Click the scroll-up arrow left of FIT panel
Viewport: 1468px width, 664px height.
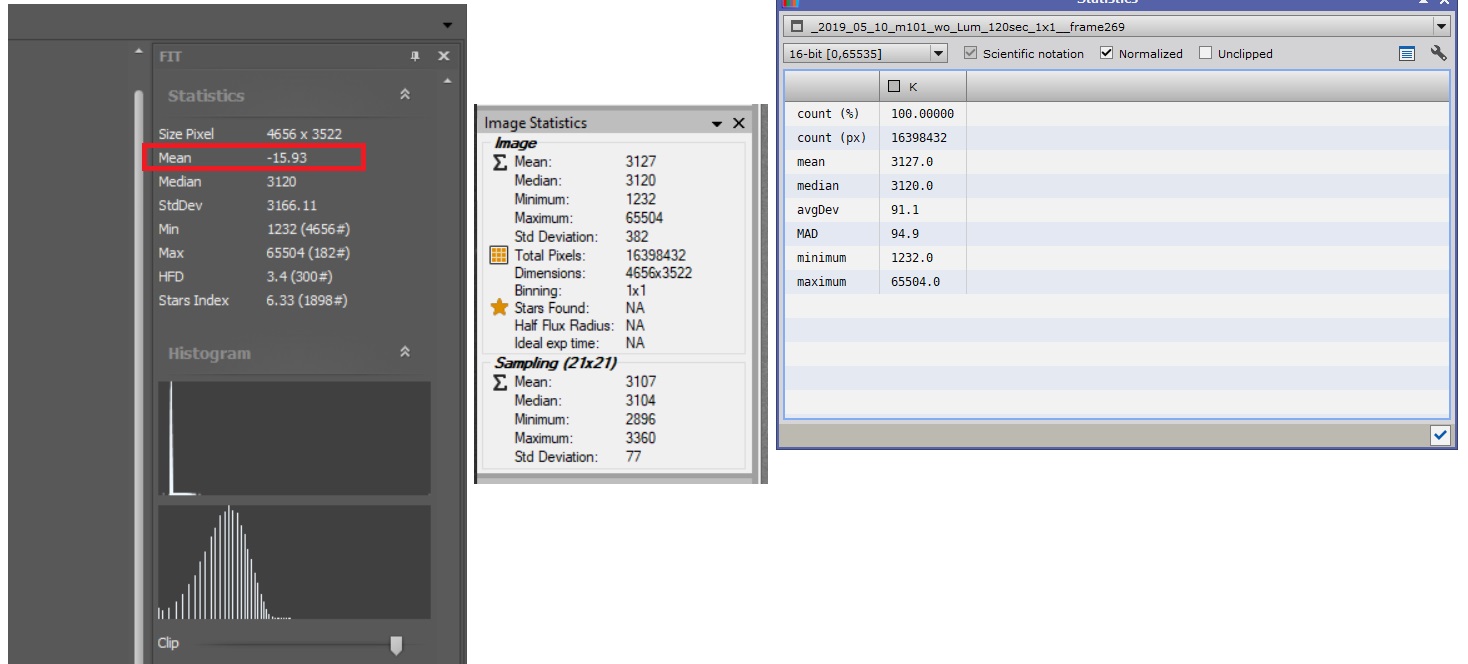pos(139,52)
